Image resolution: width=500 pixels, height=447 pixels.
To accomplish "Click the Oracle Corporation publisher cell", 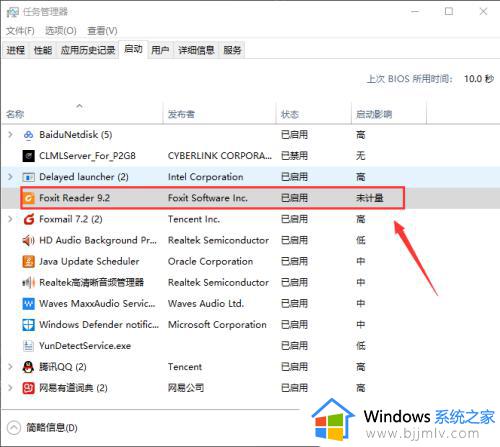I will 210,261.
